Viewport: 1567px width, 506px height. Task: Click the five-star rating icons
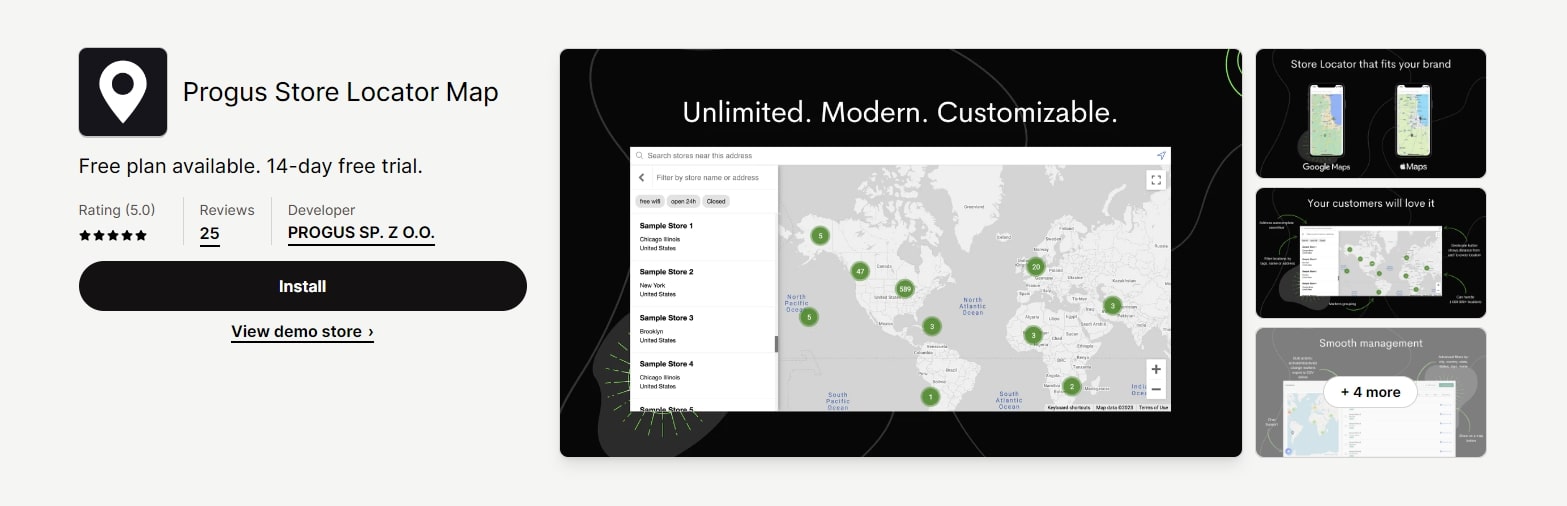(x=113, y=236)
